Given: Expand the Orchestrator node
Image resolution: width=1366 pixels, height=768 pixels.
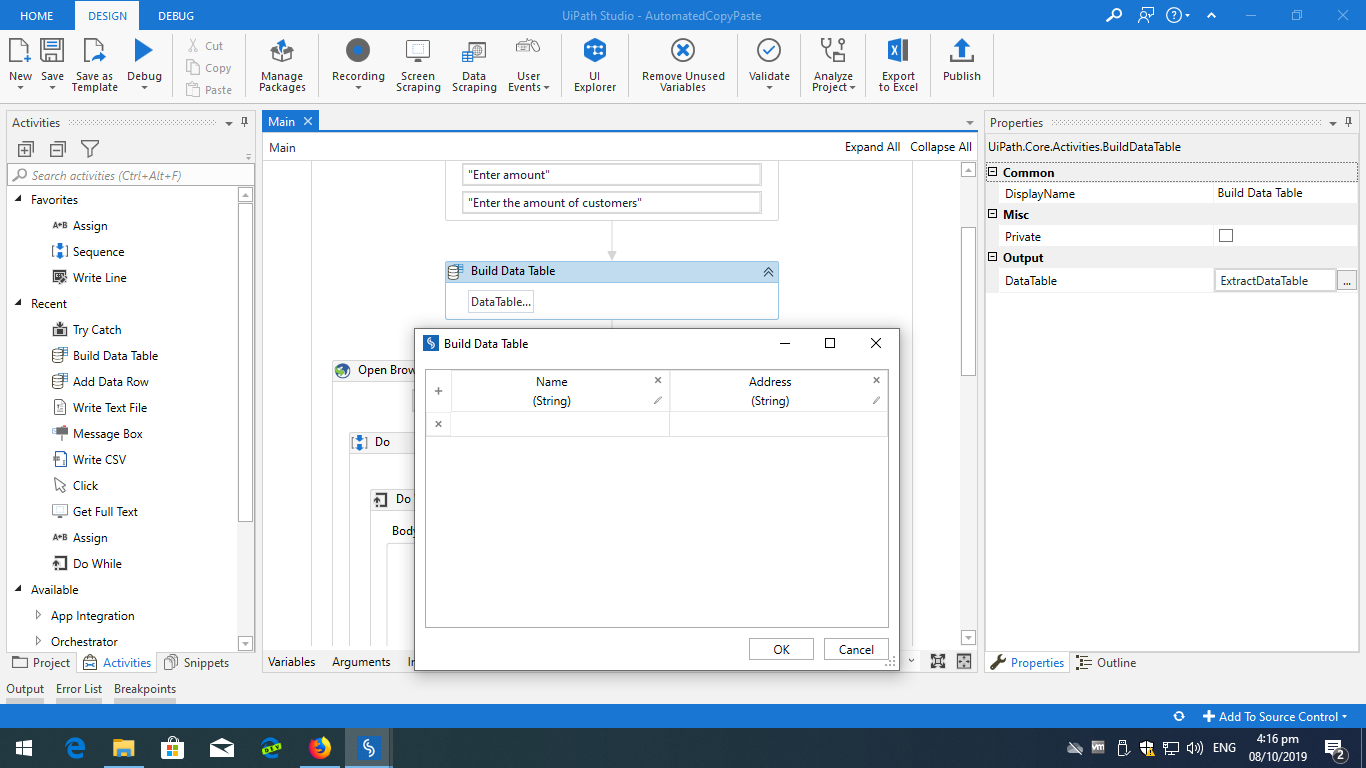Looking at the screenshot, I should pyautogui.click(x=38, y=642).
